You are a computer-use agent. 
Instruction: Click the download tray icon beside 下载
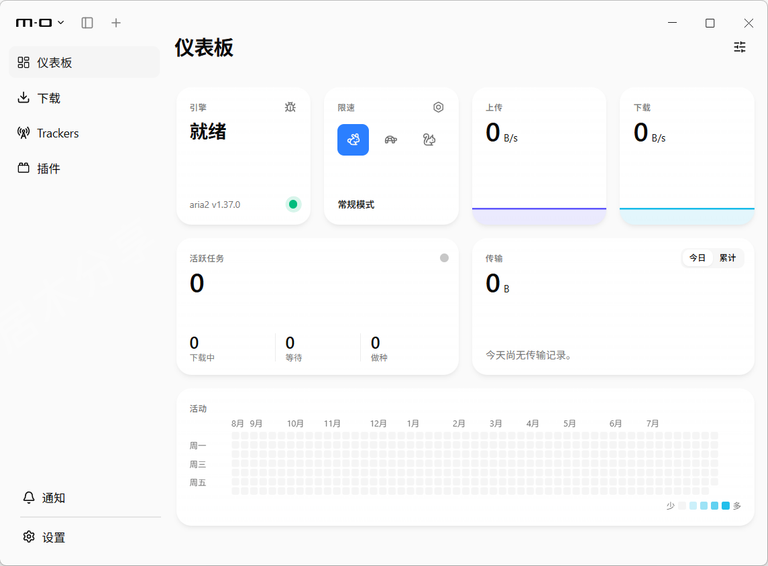pyautogui.click(x=24, y=97)
